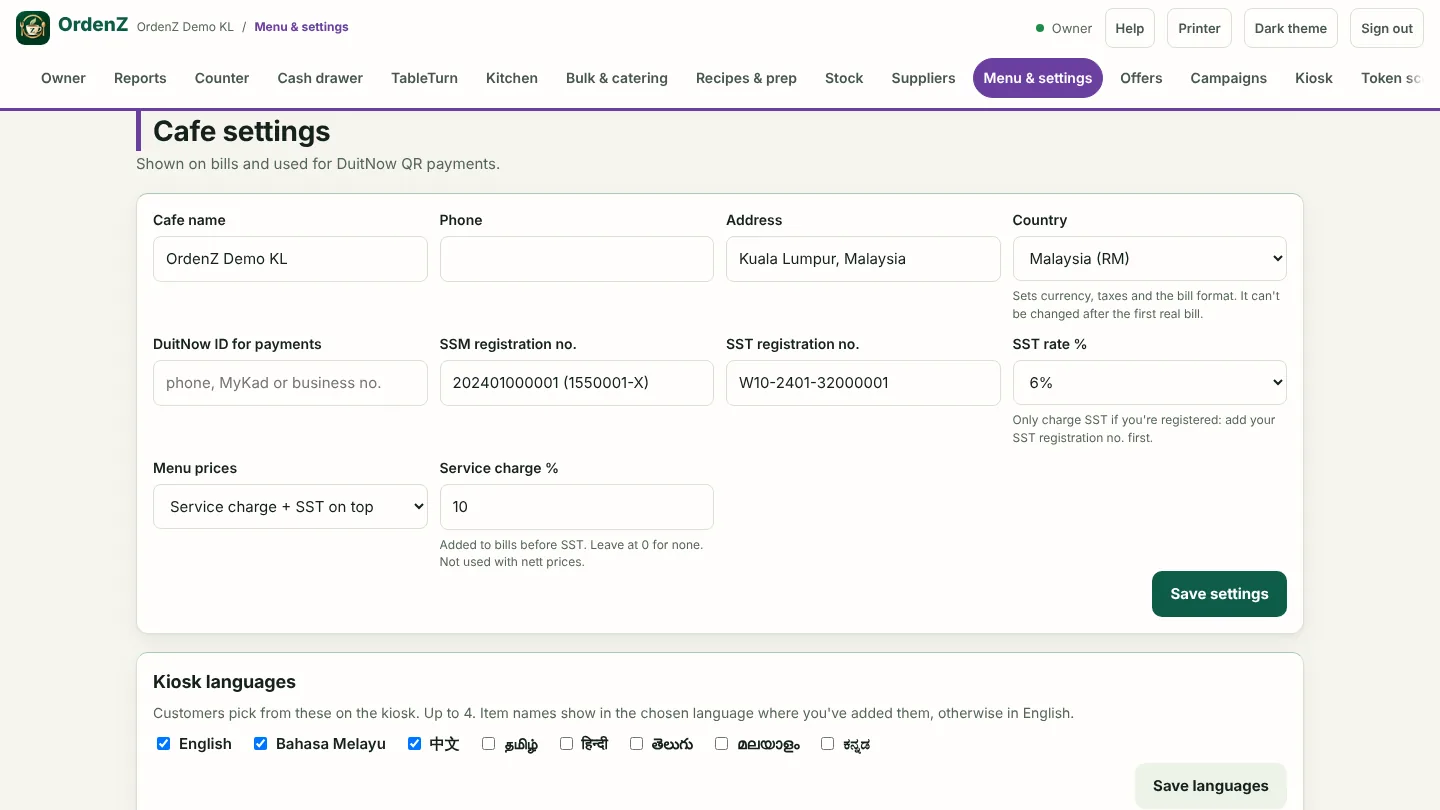1440x810 pixels.
Task: Go to the Counter tab
Action: click(222, 78)
